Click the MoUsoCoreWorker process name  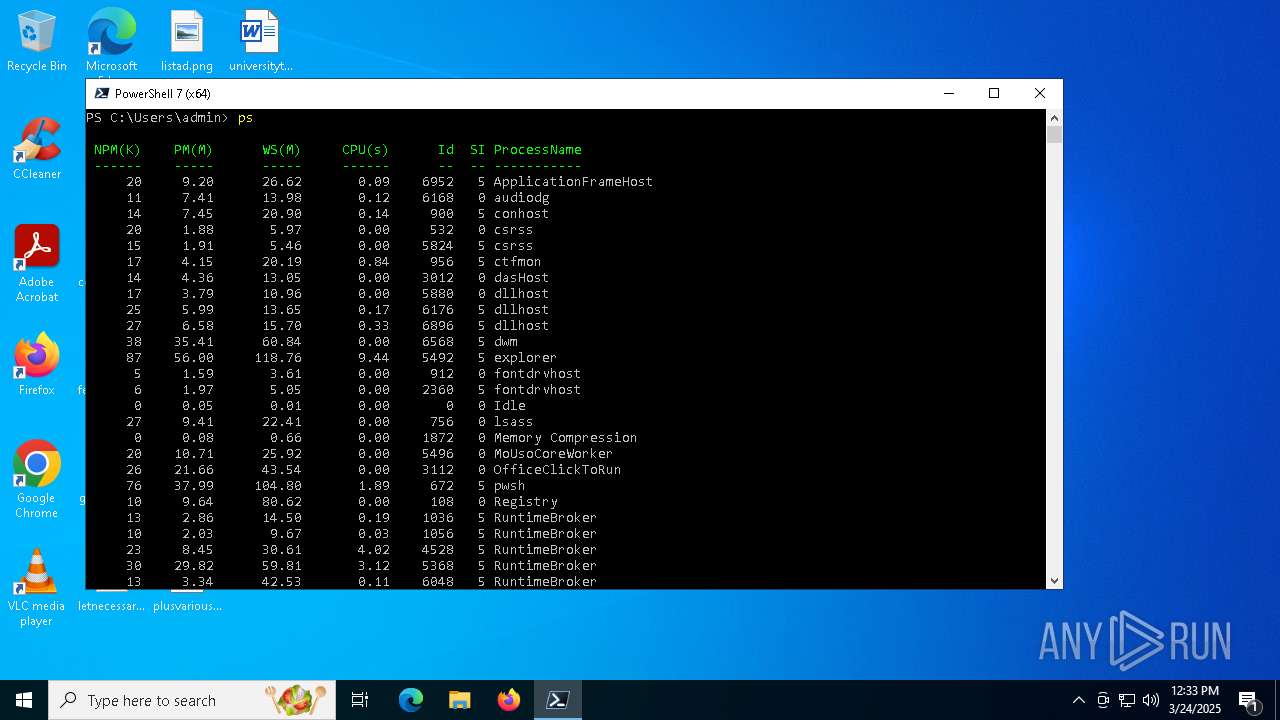(553, 454)
